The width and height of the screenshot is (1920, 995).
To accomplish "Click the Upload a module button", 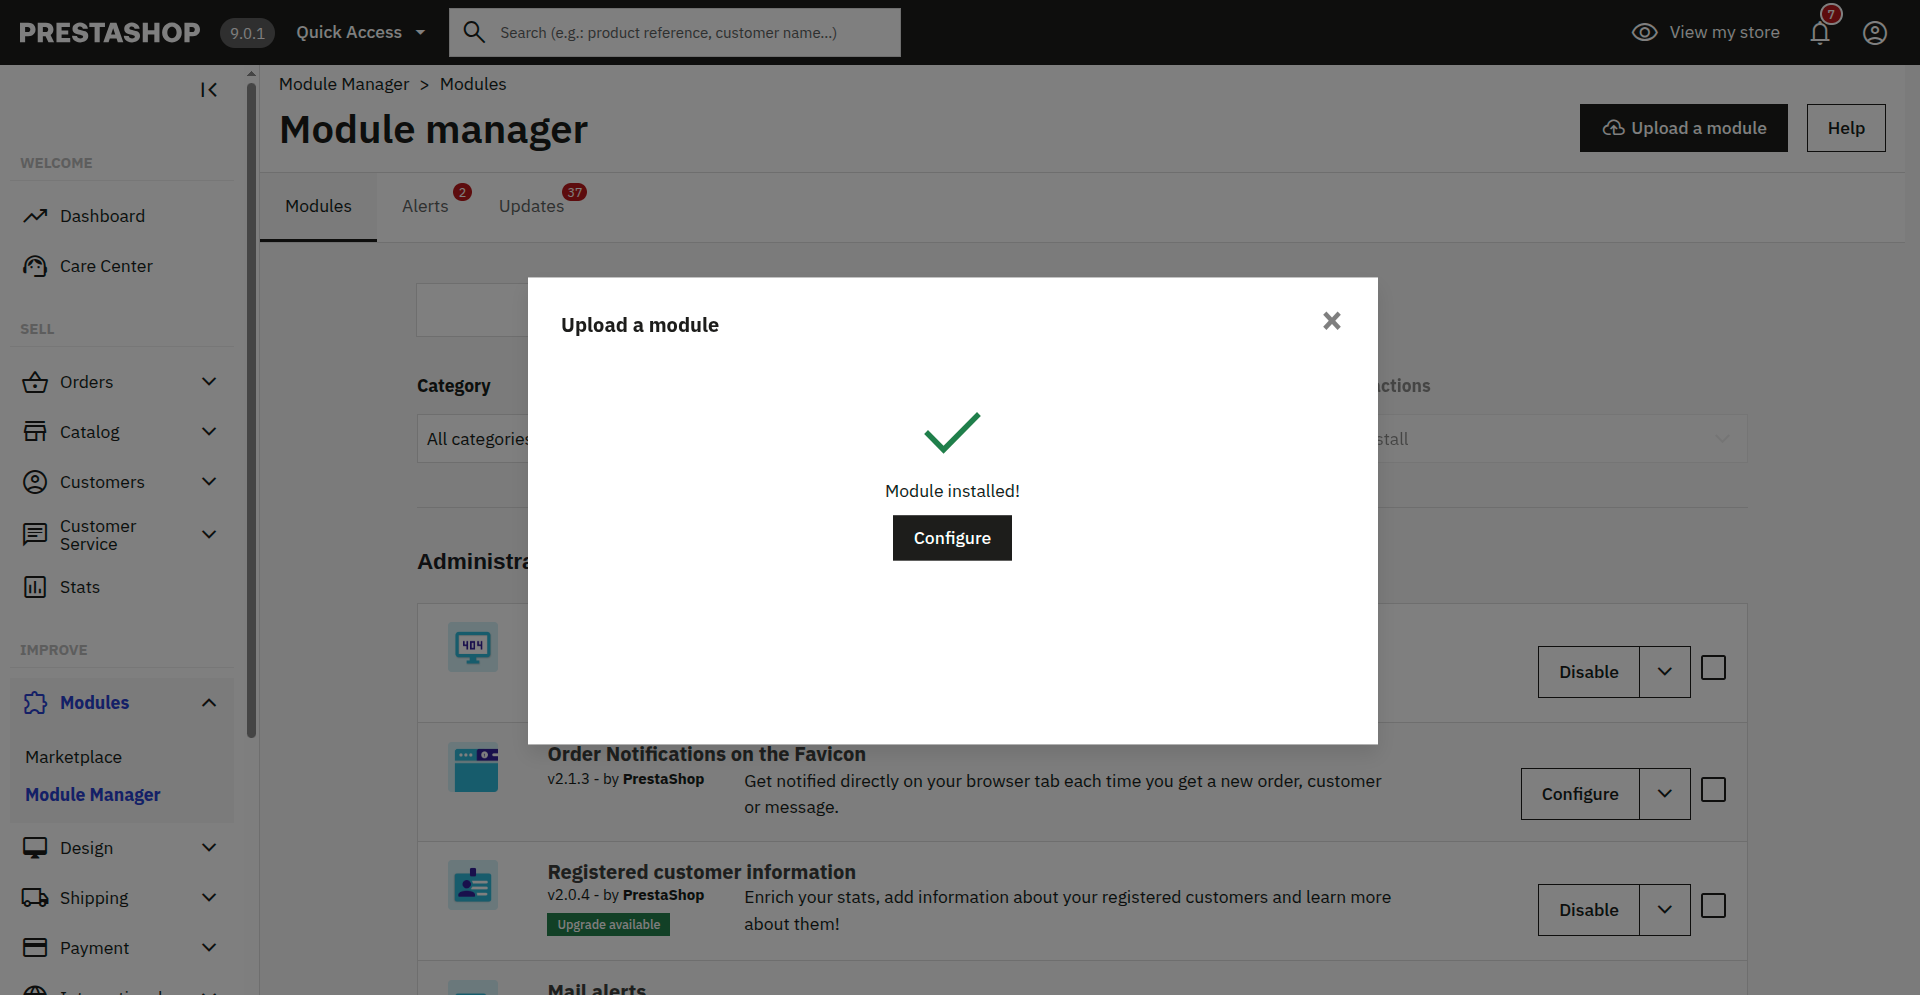I will point(1684,128).
